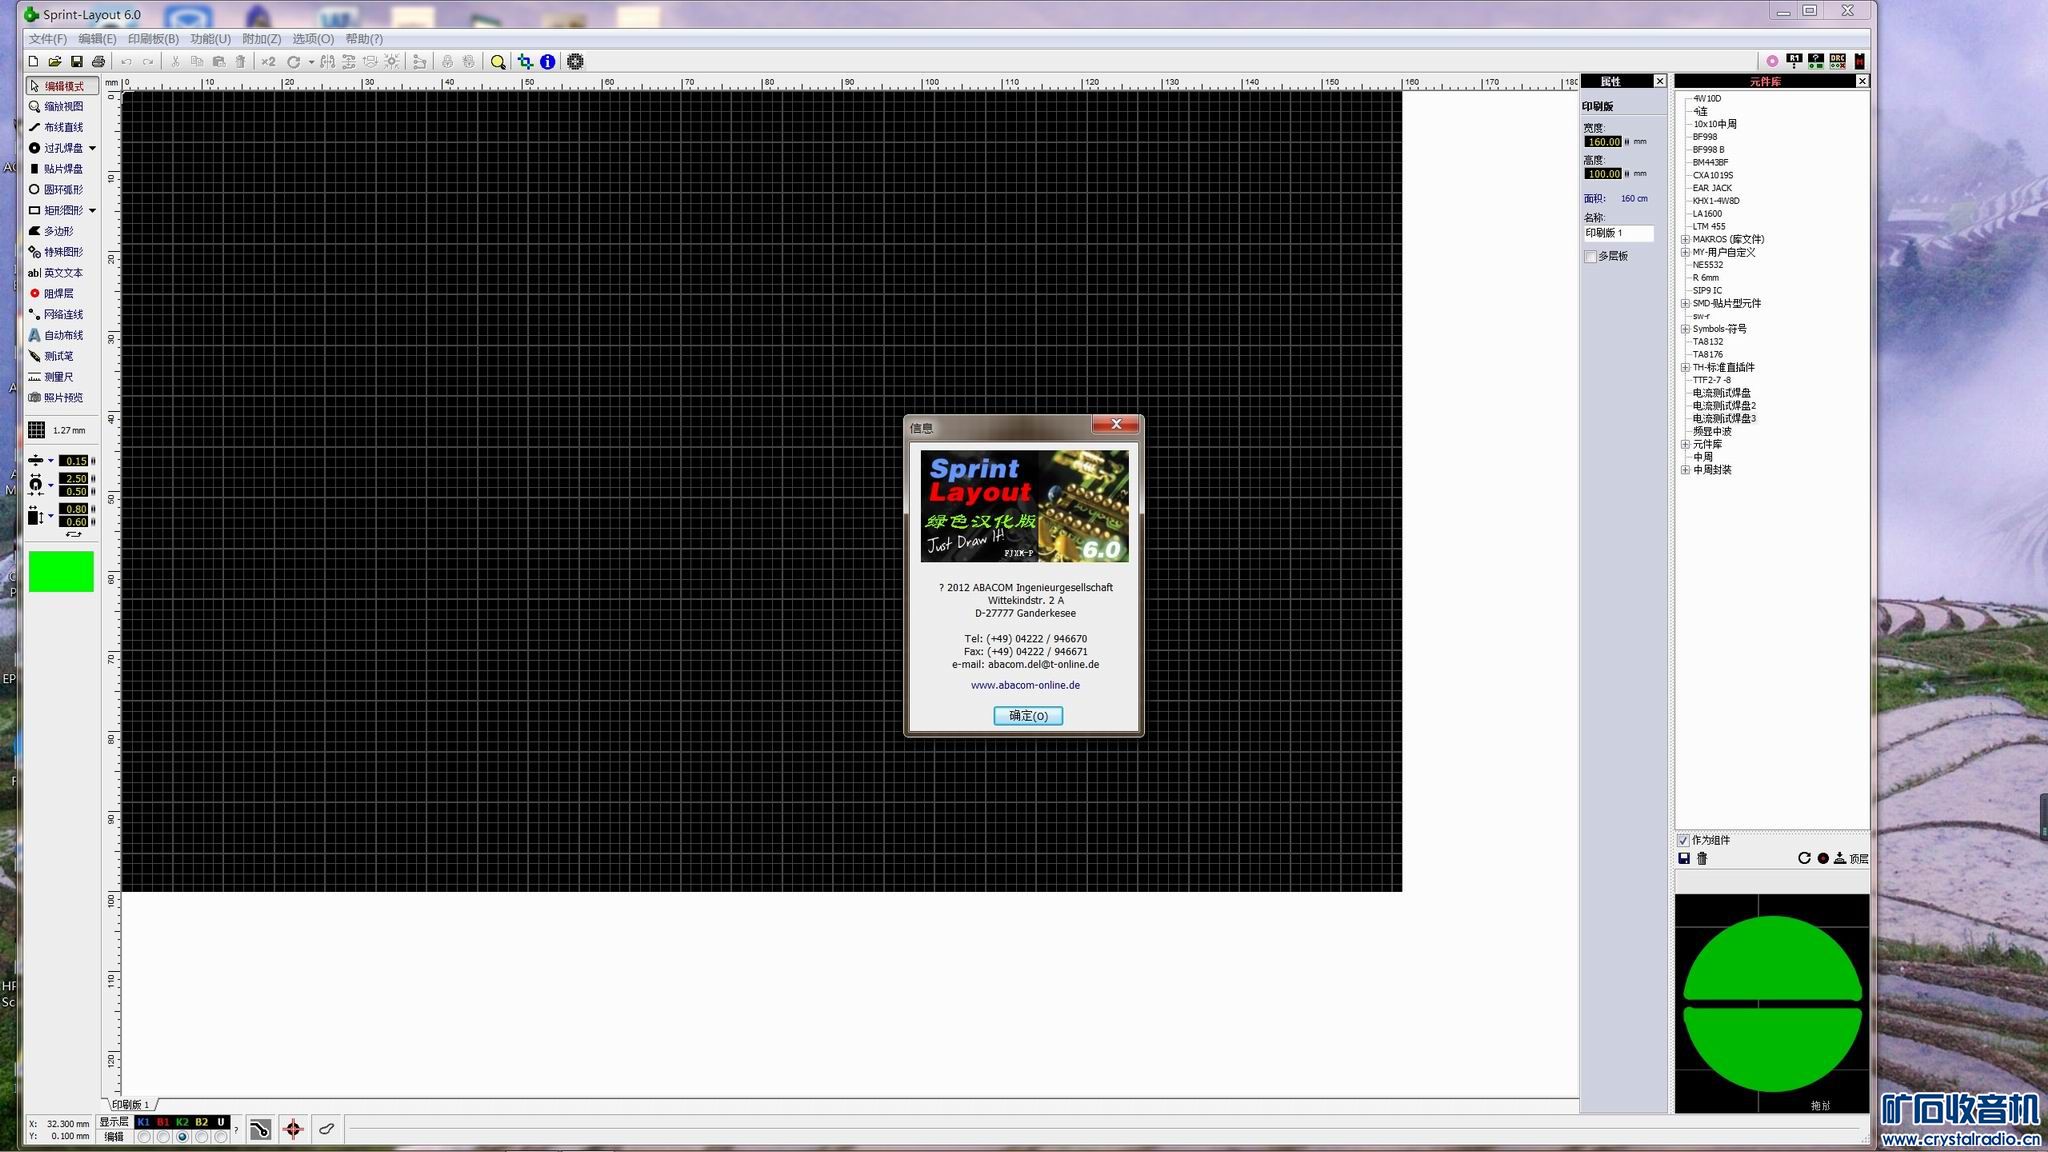Select the 编辑模式 pointer tool

tap(62, 86)
